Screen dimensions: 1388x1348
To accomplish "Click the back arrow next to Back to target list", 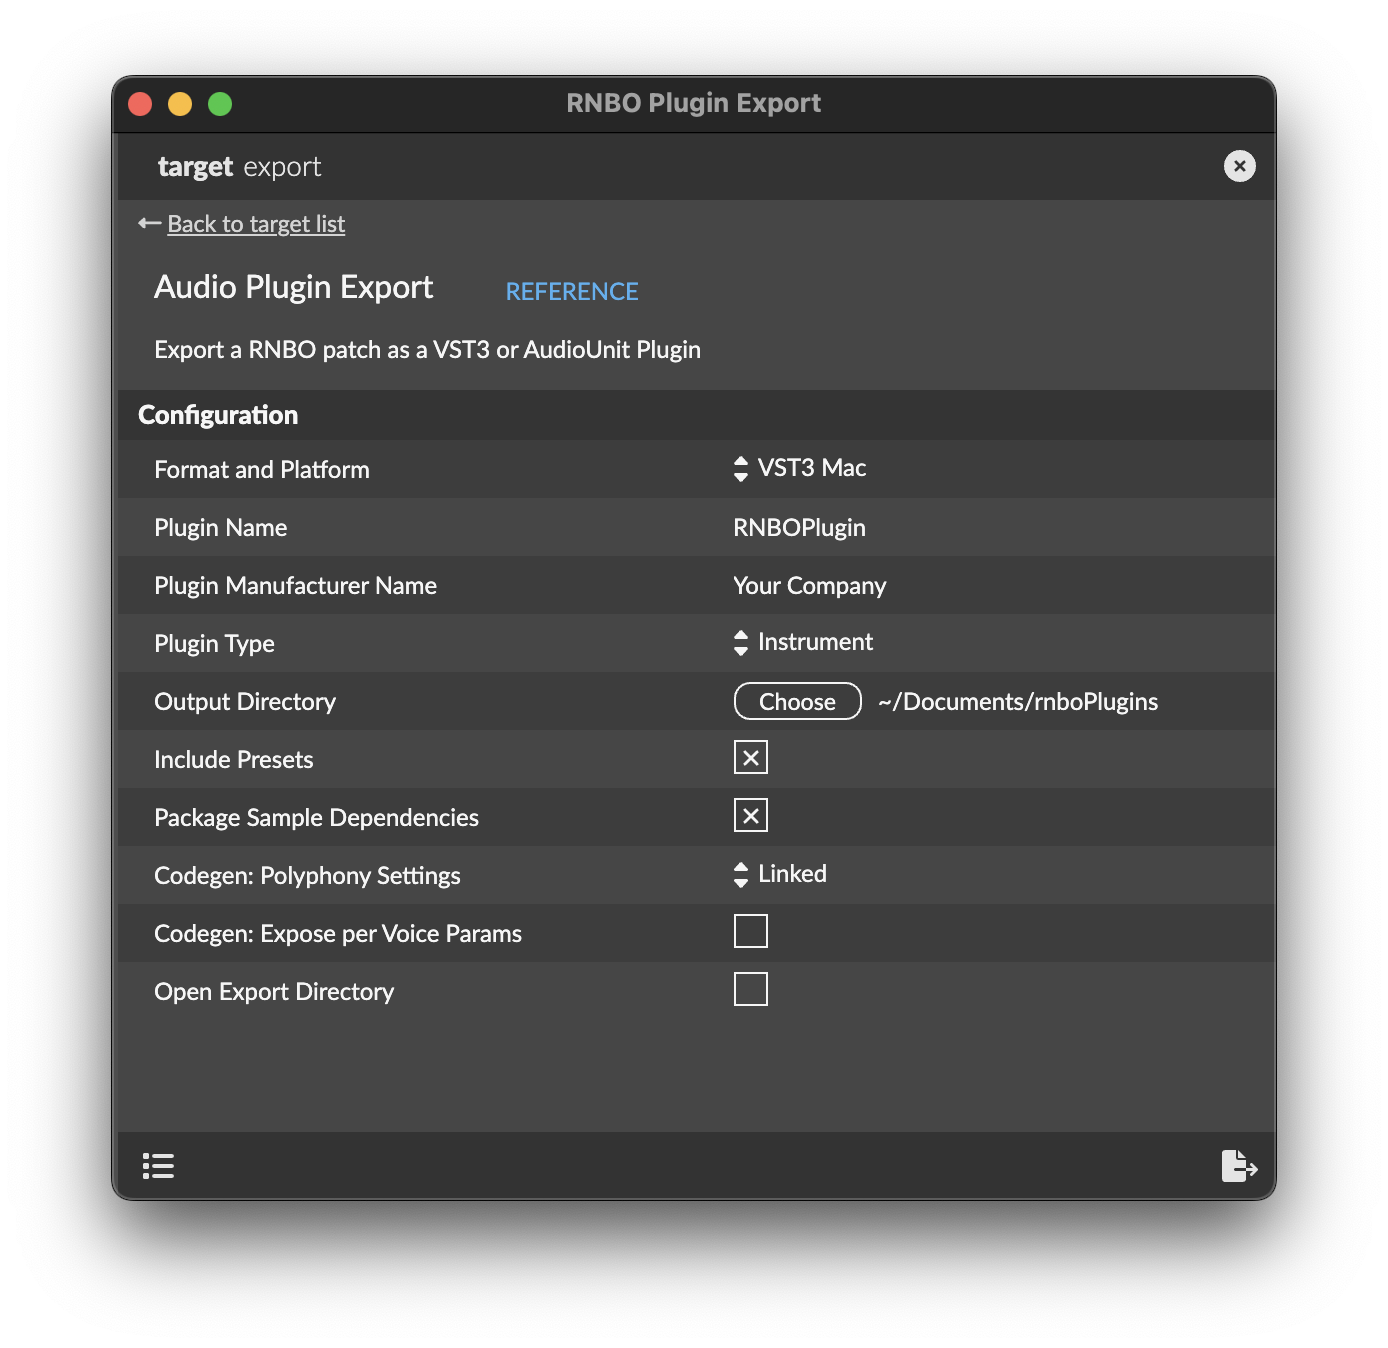I will pyautogui.click(x=147, y=223).
